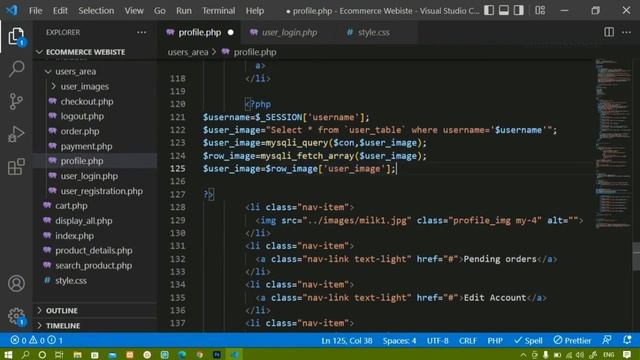Viewport: 640px width, 360px height.
Task: Toggle the bottom panel layout icon
Action: [x=504, y=10]
